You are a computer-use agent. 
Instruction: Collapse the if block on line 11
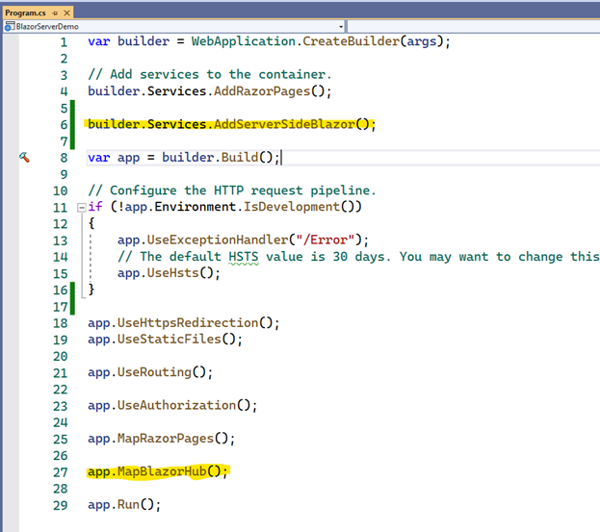coord(81,207)
